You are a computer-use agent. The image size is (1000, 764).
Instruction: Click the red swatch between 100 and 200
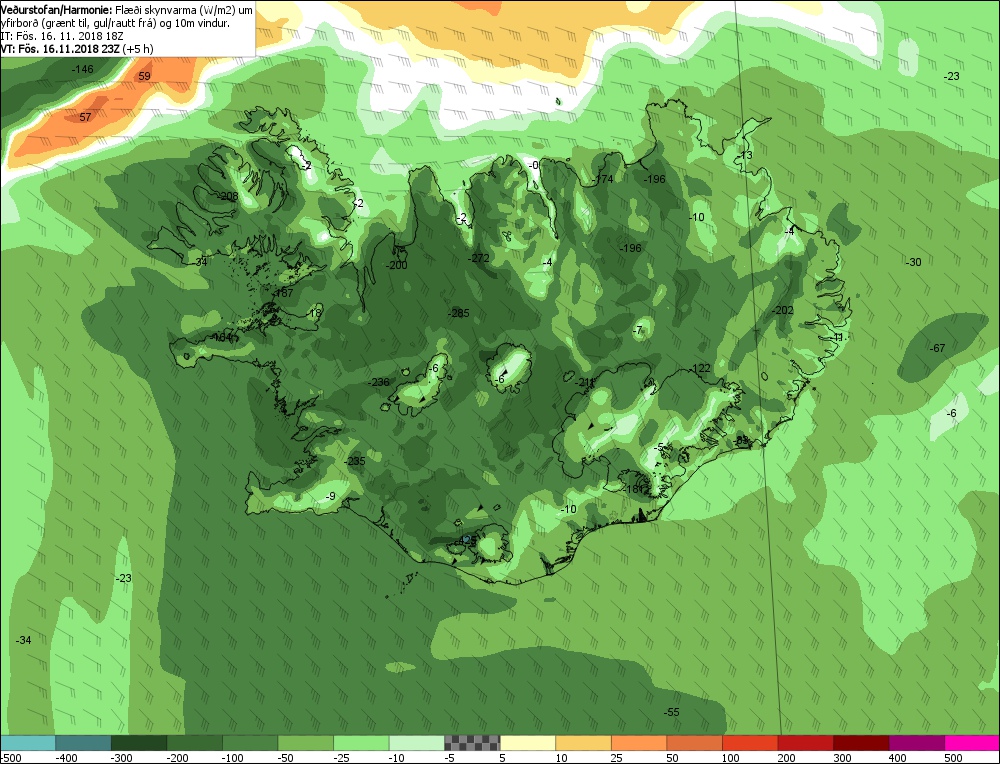coord(749,743)
